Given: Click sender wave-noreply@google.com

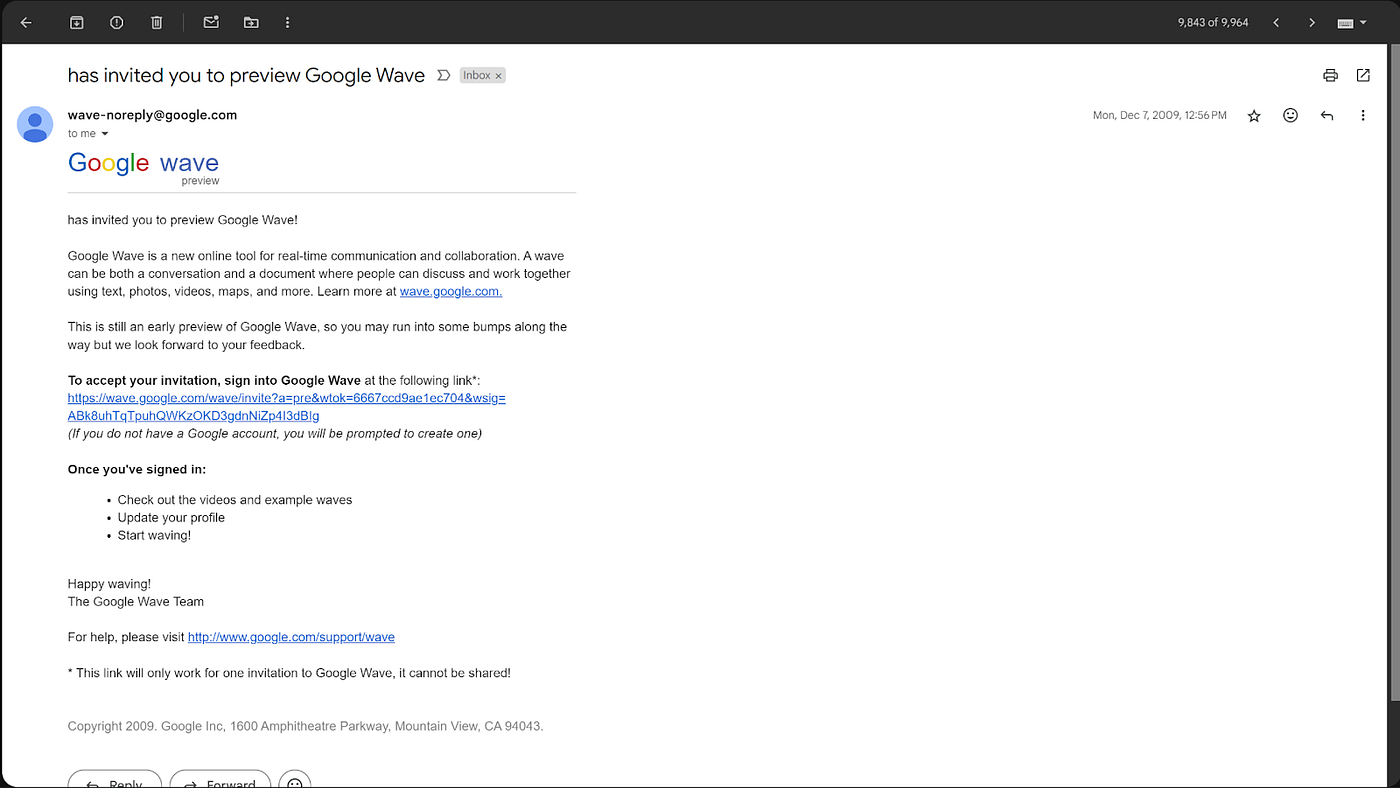Looking at the screenshot, I should 152,115.
